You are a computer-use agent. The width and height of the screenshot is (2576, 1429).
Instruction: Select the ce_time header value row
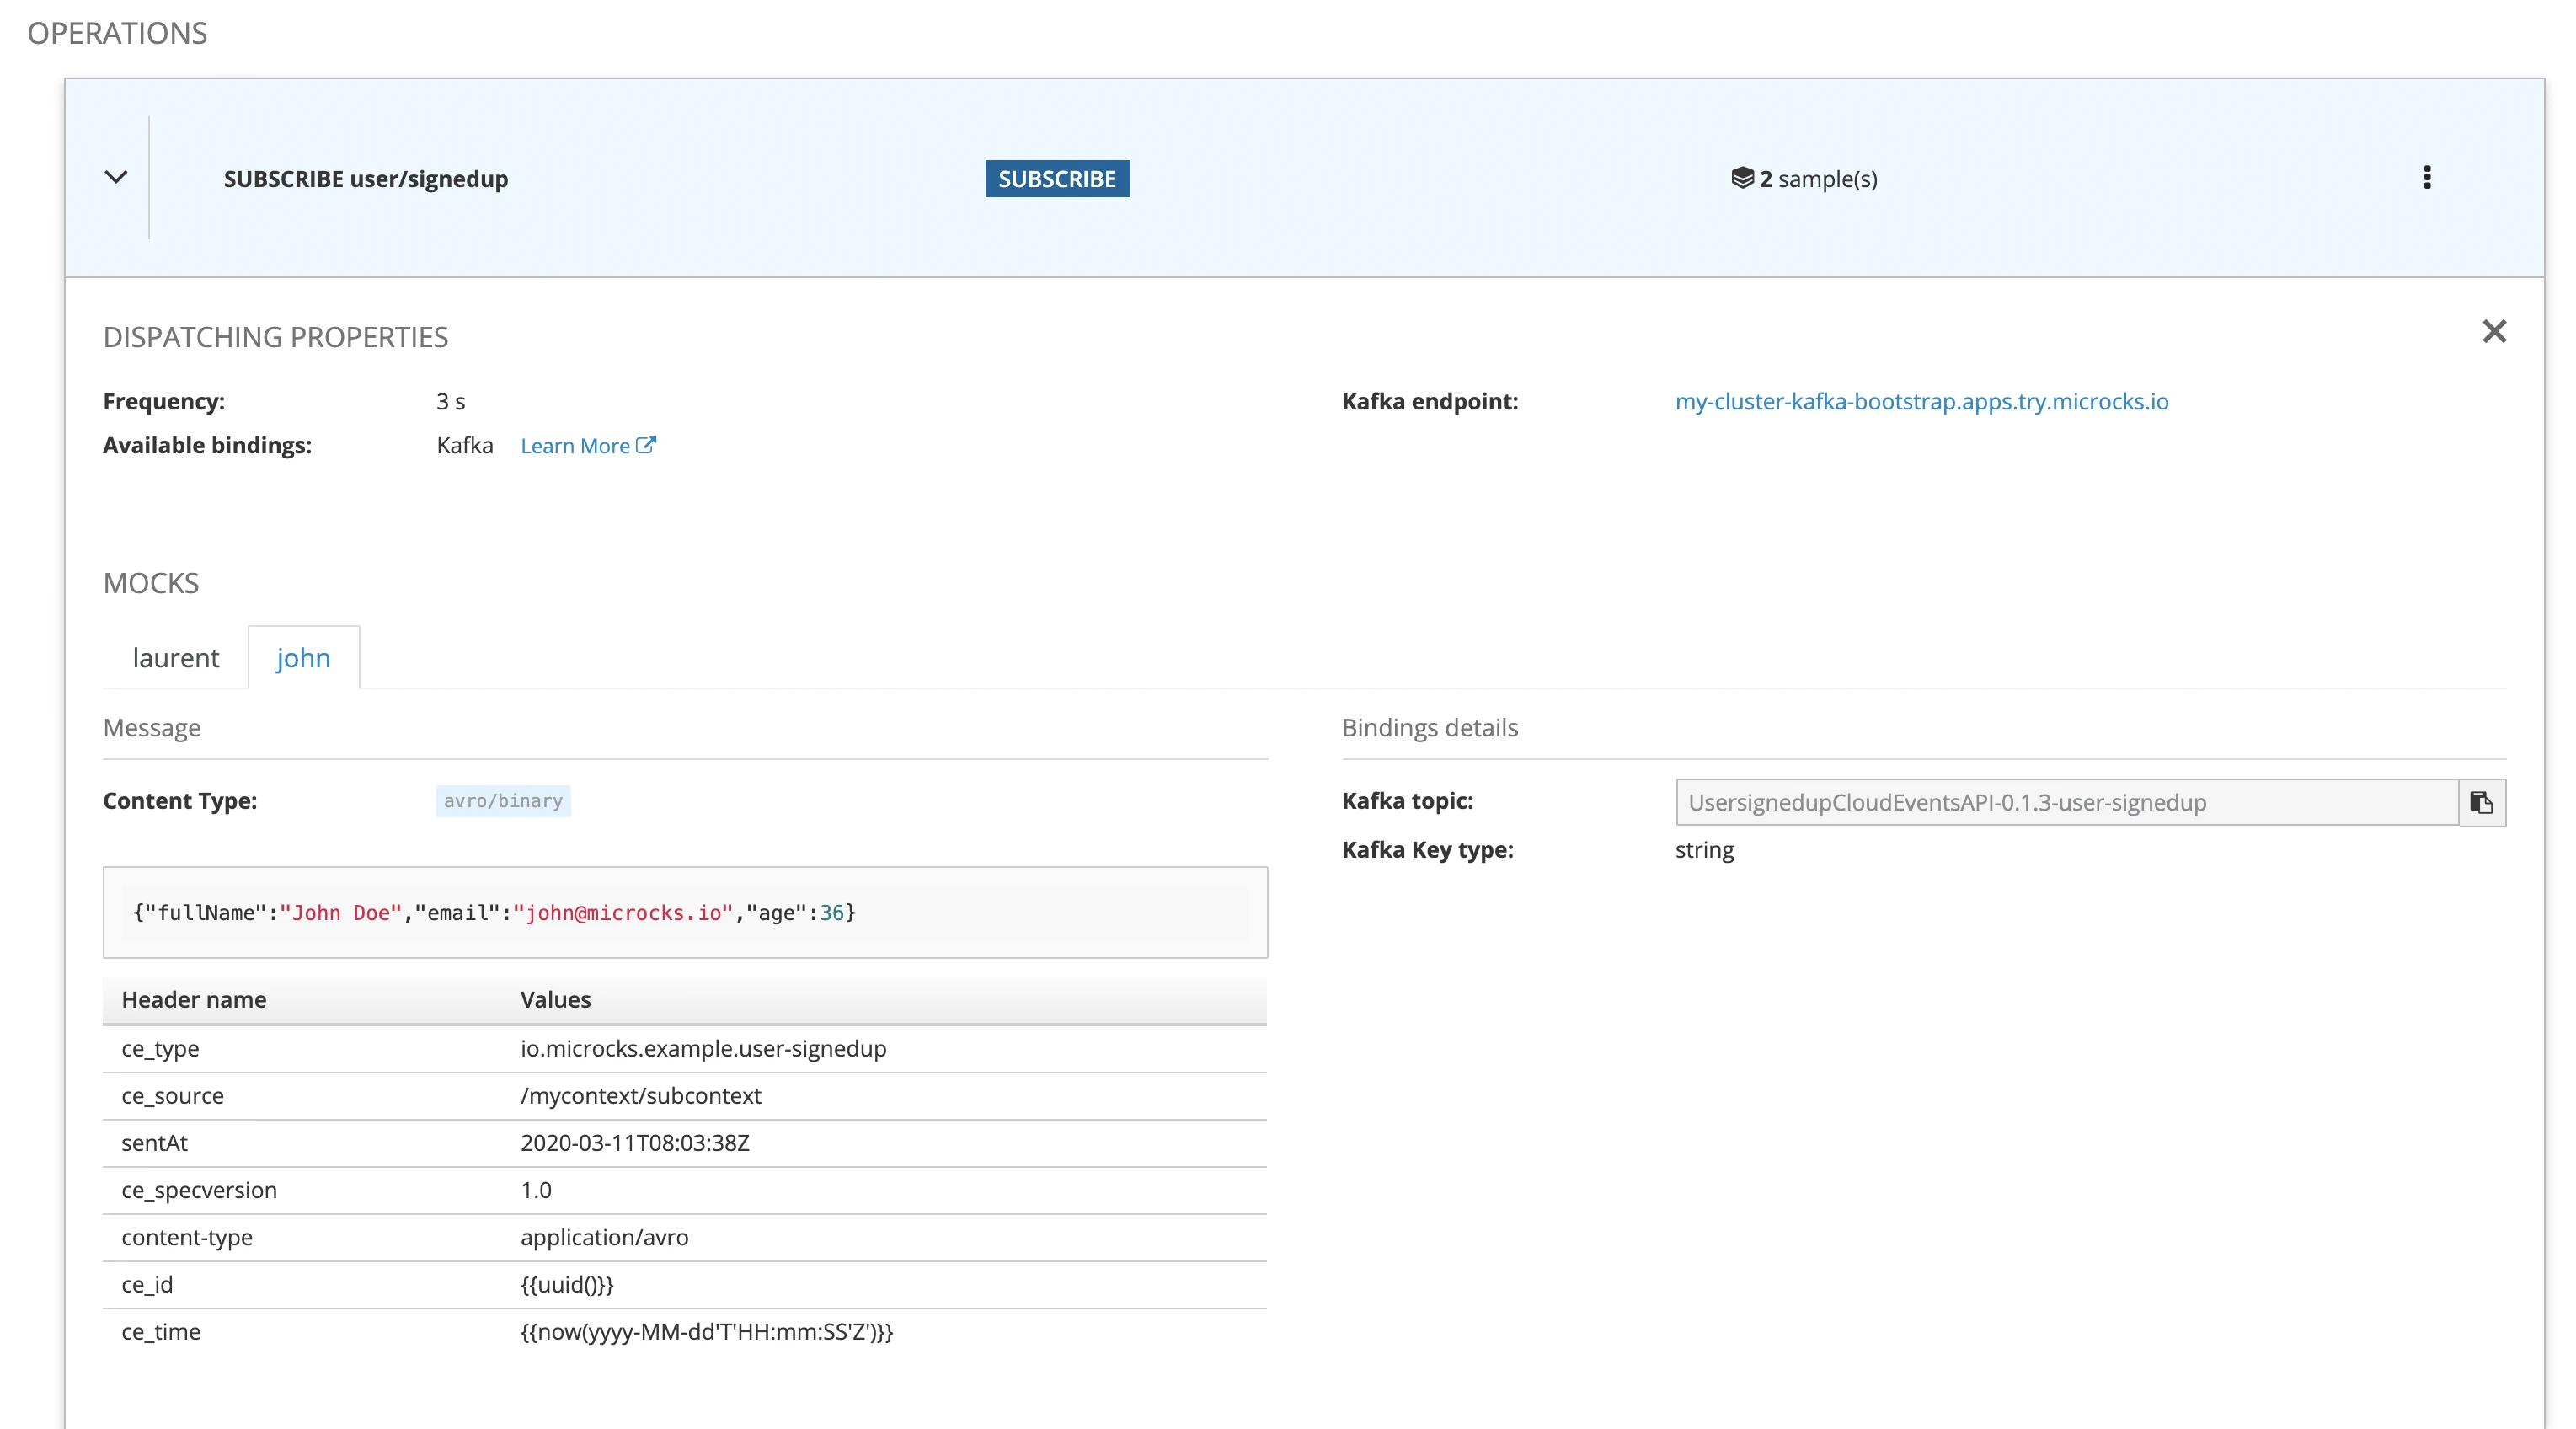pyautogui.click(x=706, y=1331)
